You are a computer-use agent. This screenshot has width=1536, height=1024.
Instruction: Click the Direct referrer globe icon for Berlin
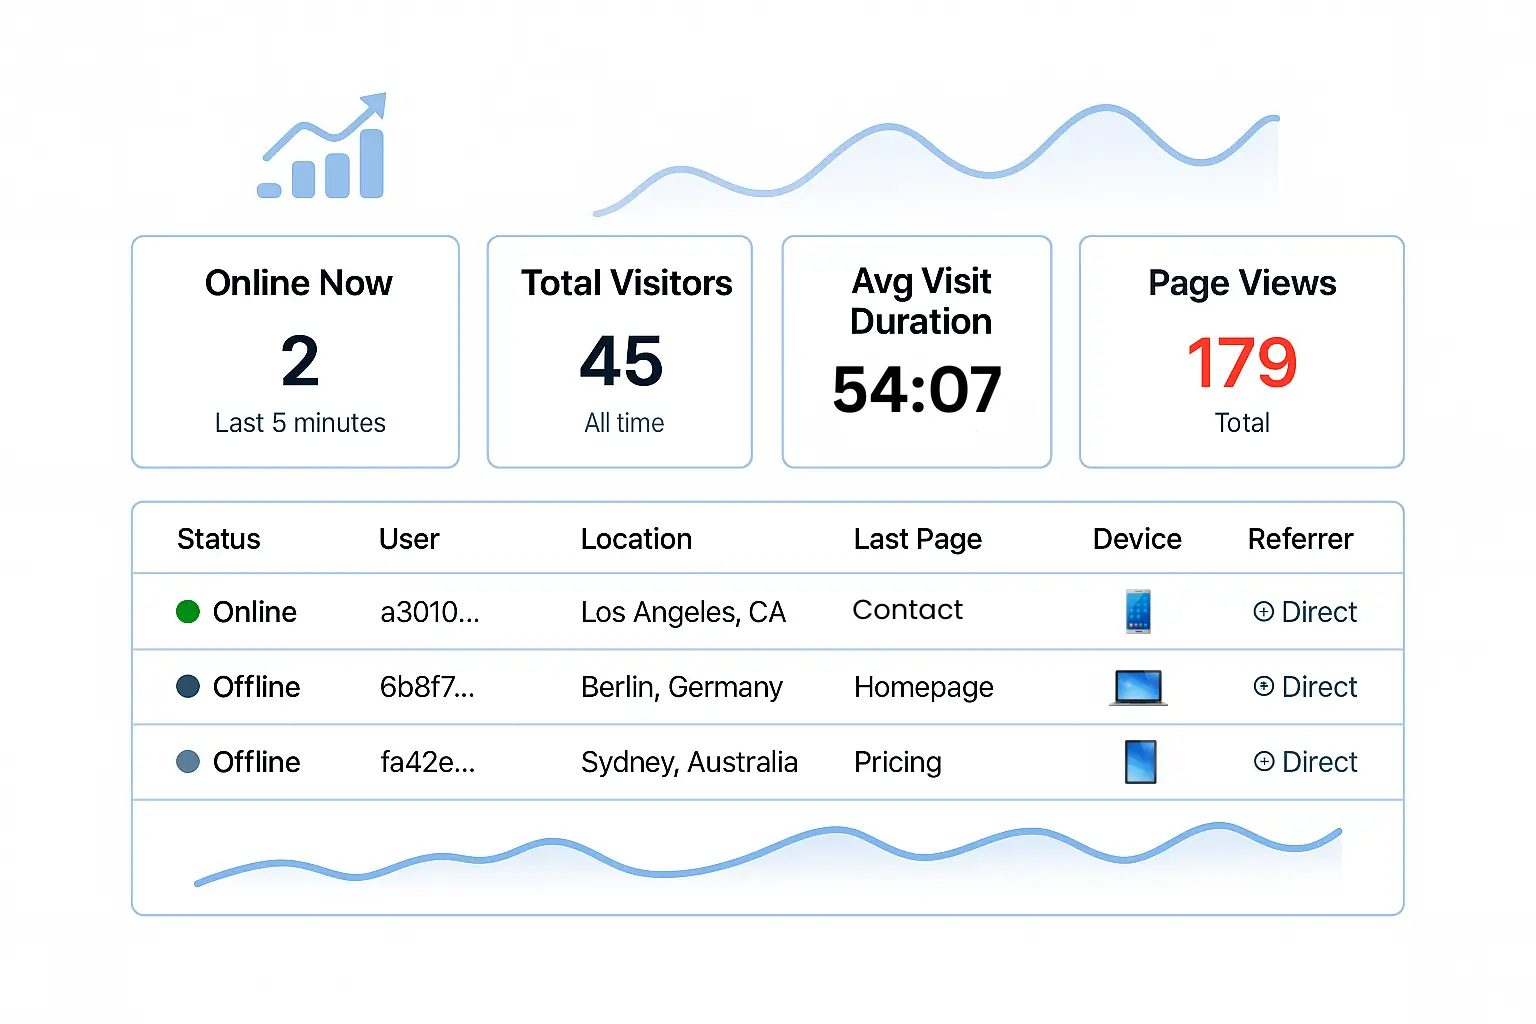pos(1264,687)
